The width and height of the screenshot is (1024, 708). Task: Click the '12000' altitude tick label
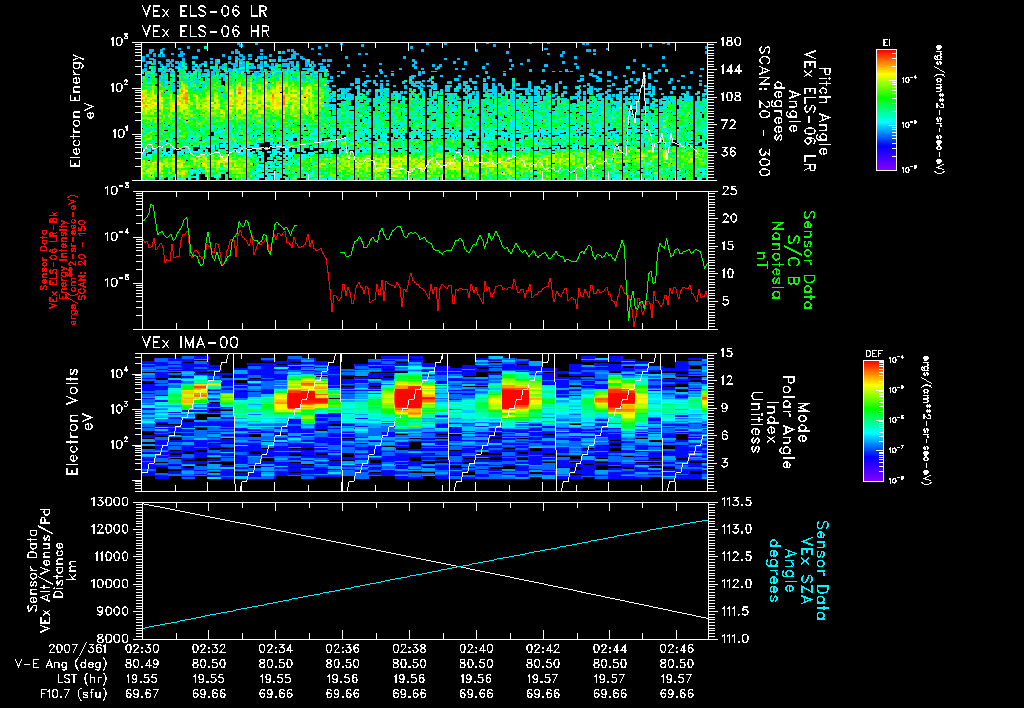pos(108,529)
